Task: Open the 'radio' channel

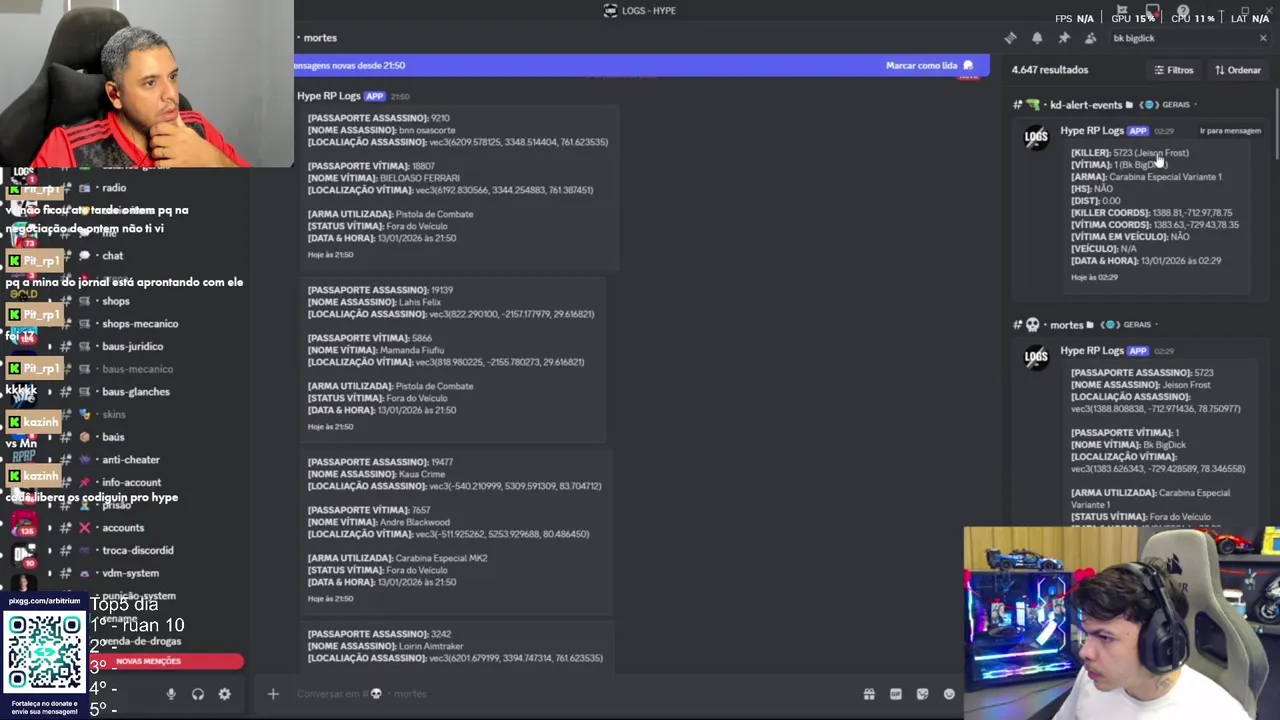Action: tap(114, 188)
